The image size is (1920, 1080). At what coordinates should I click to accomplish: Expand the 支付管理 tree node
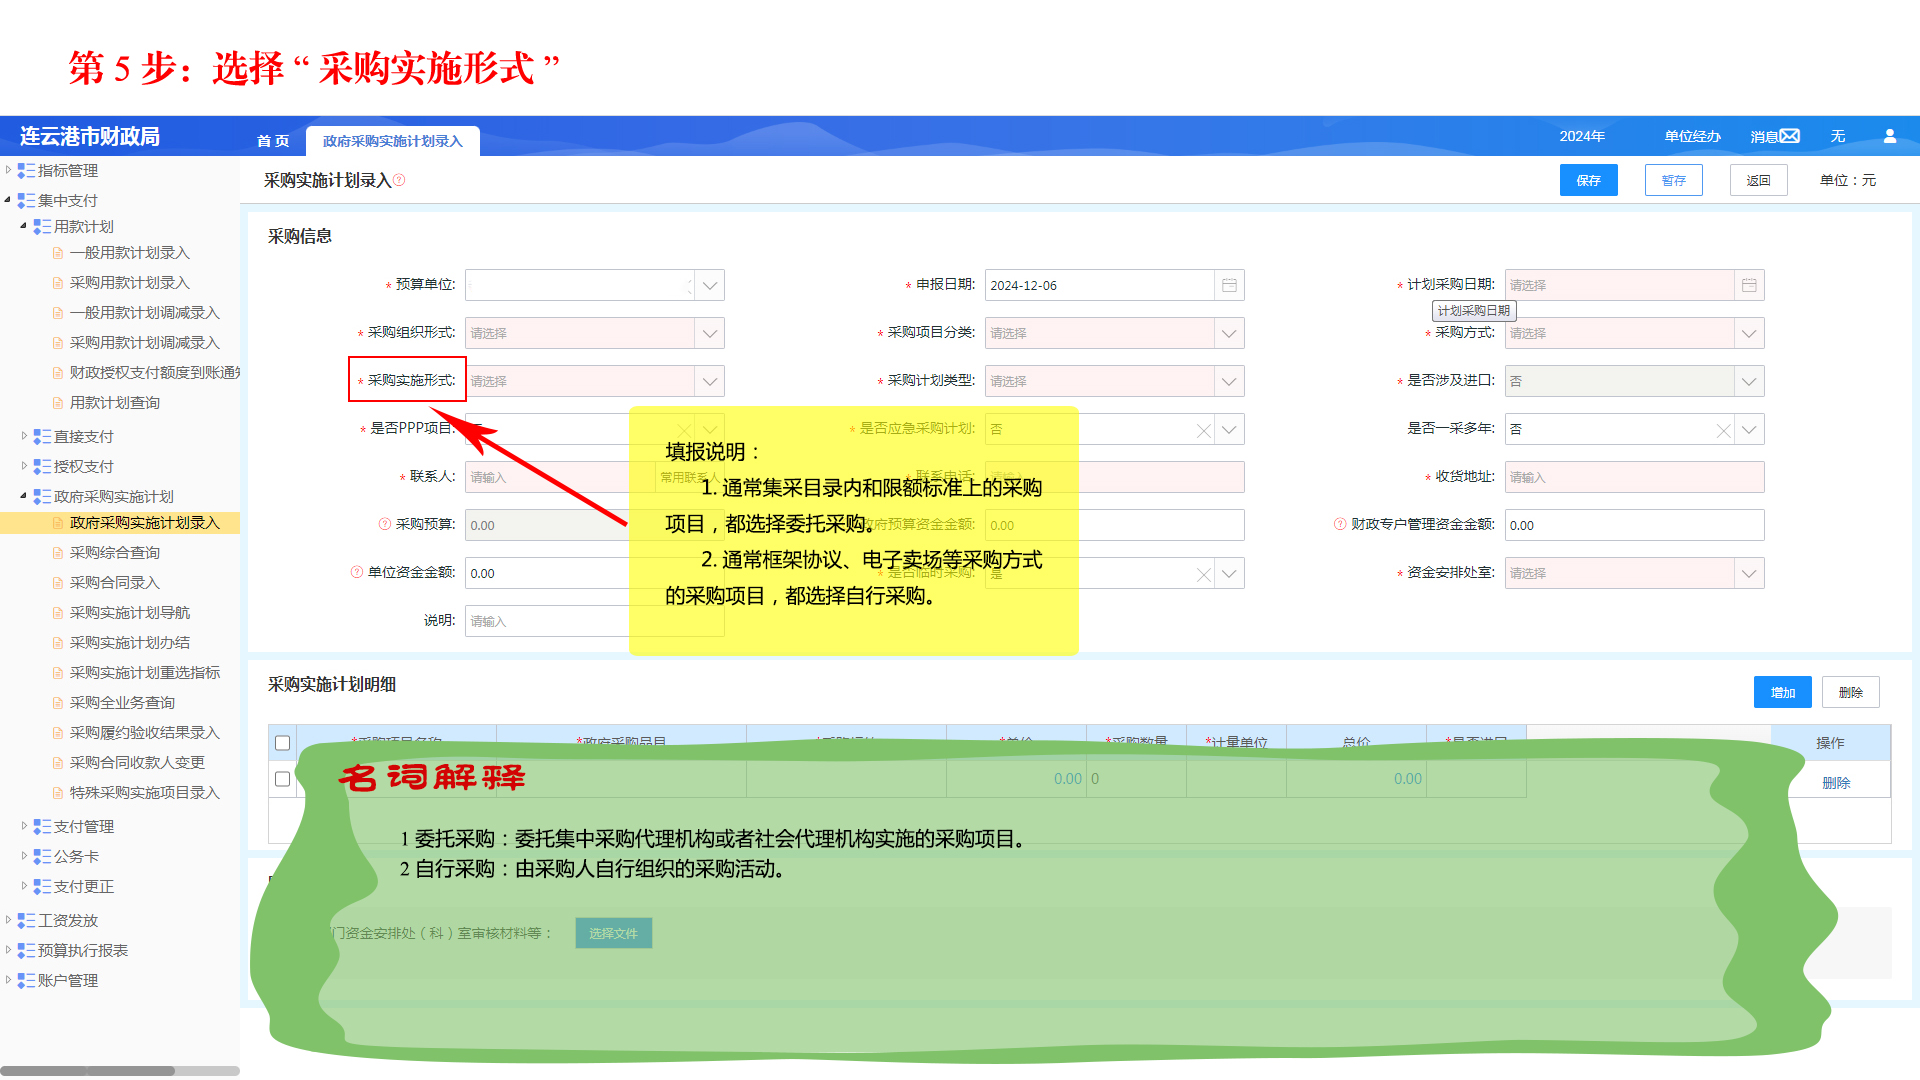pos(24,826)
